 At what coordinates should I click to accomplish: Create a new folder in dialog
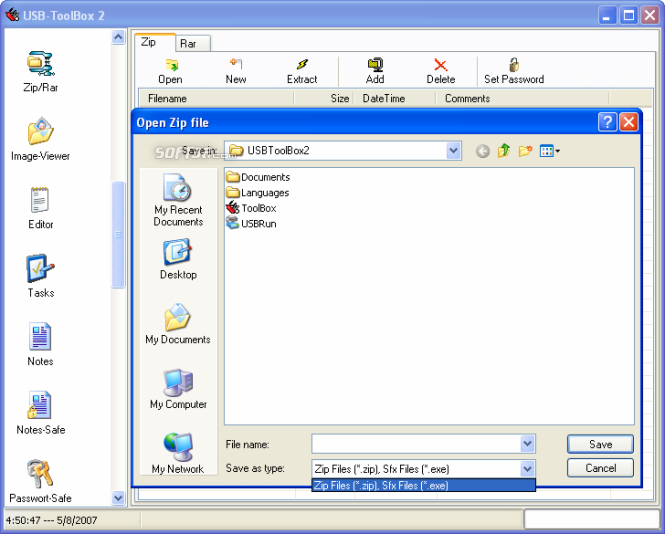click(525, 151)
